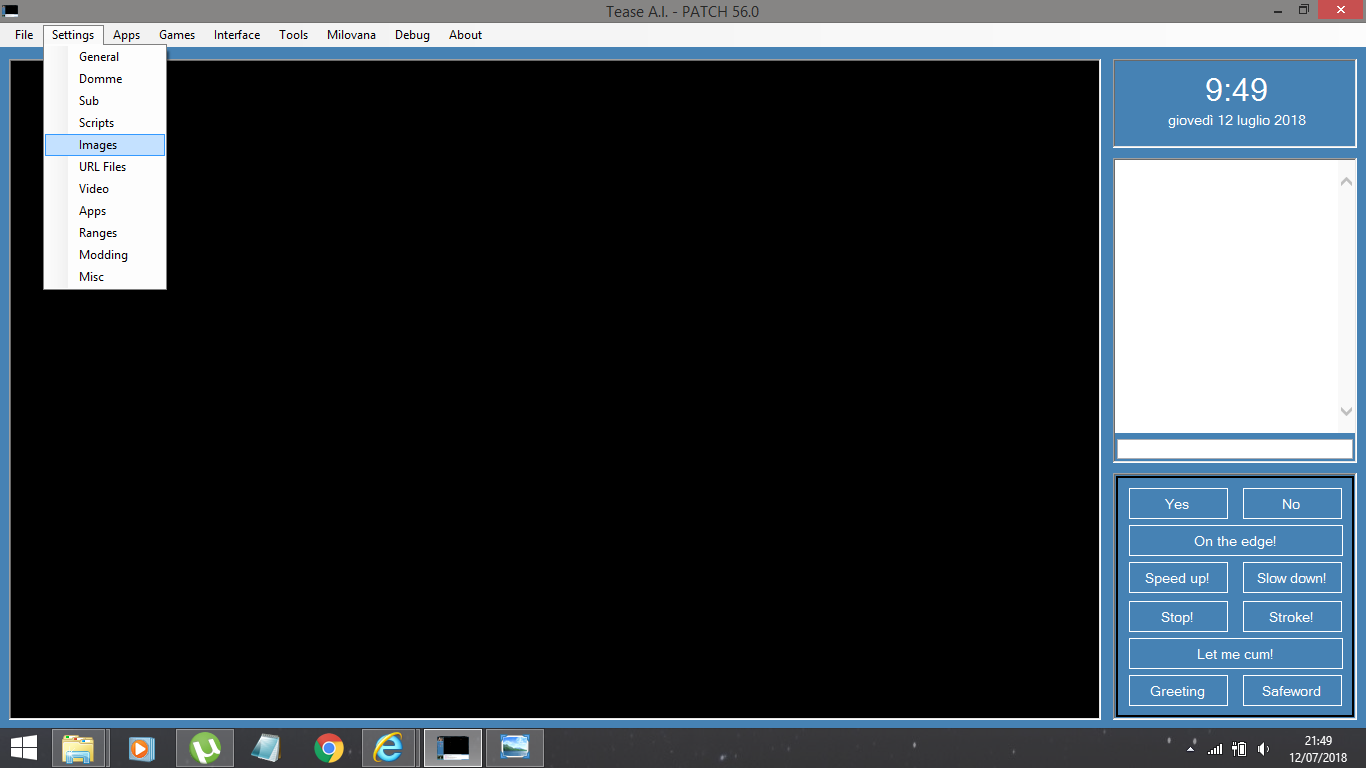
Task: Open the Games menu
Action: tap(177, 35)
